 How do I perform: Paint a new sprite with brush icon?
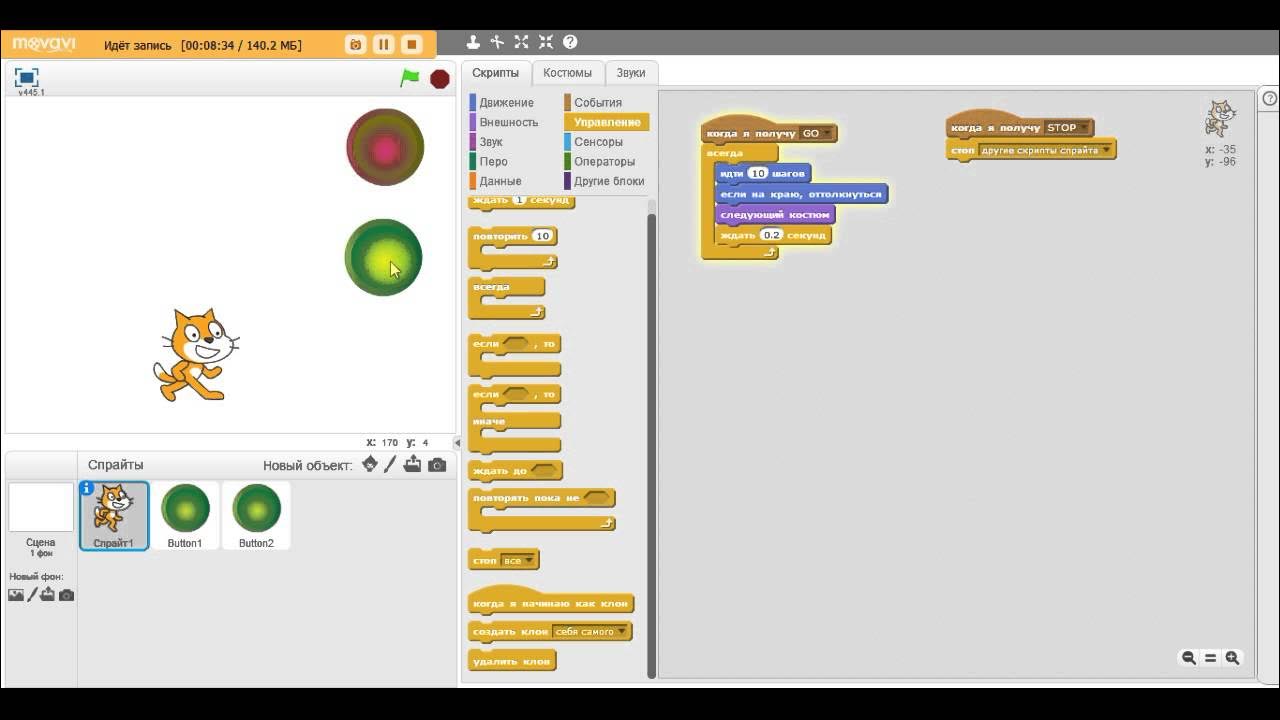pos(391,464)
